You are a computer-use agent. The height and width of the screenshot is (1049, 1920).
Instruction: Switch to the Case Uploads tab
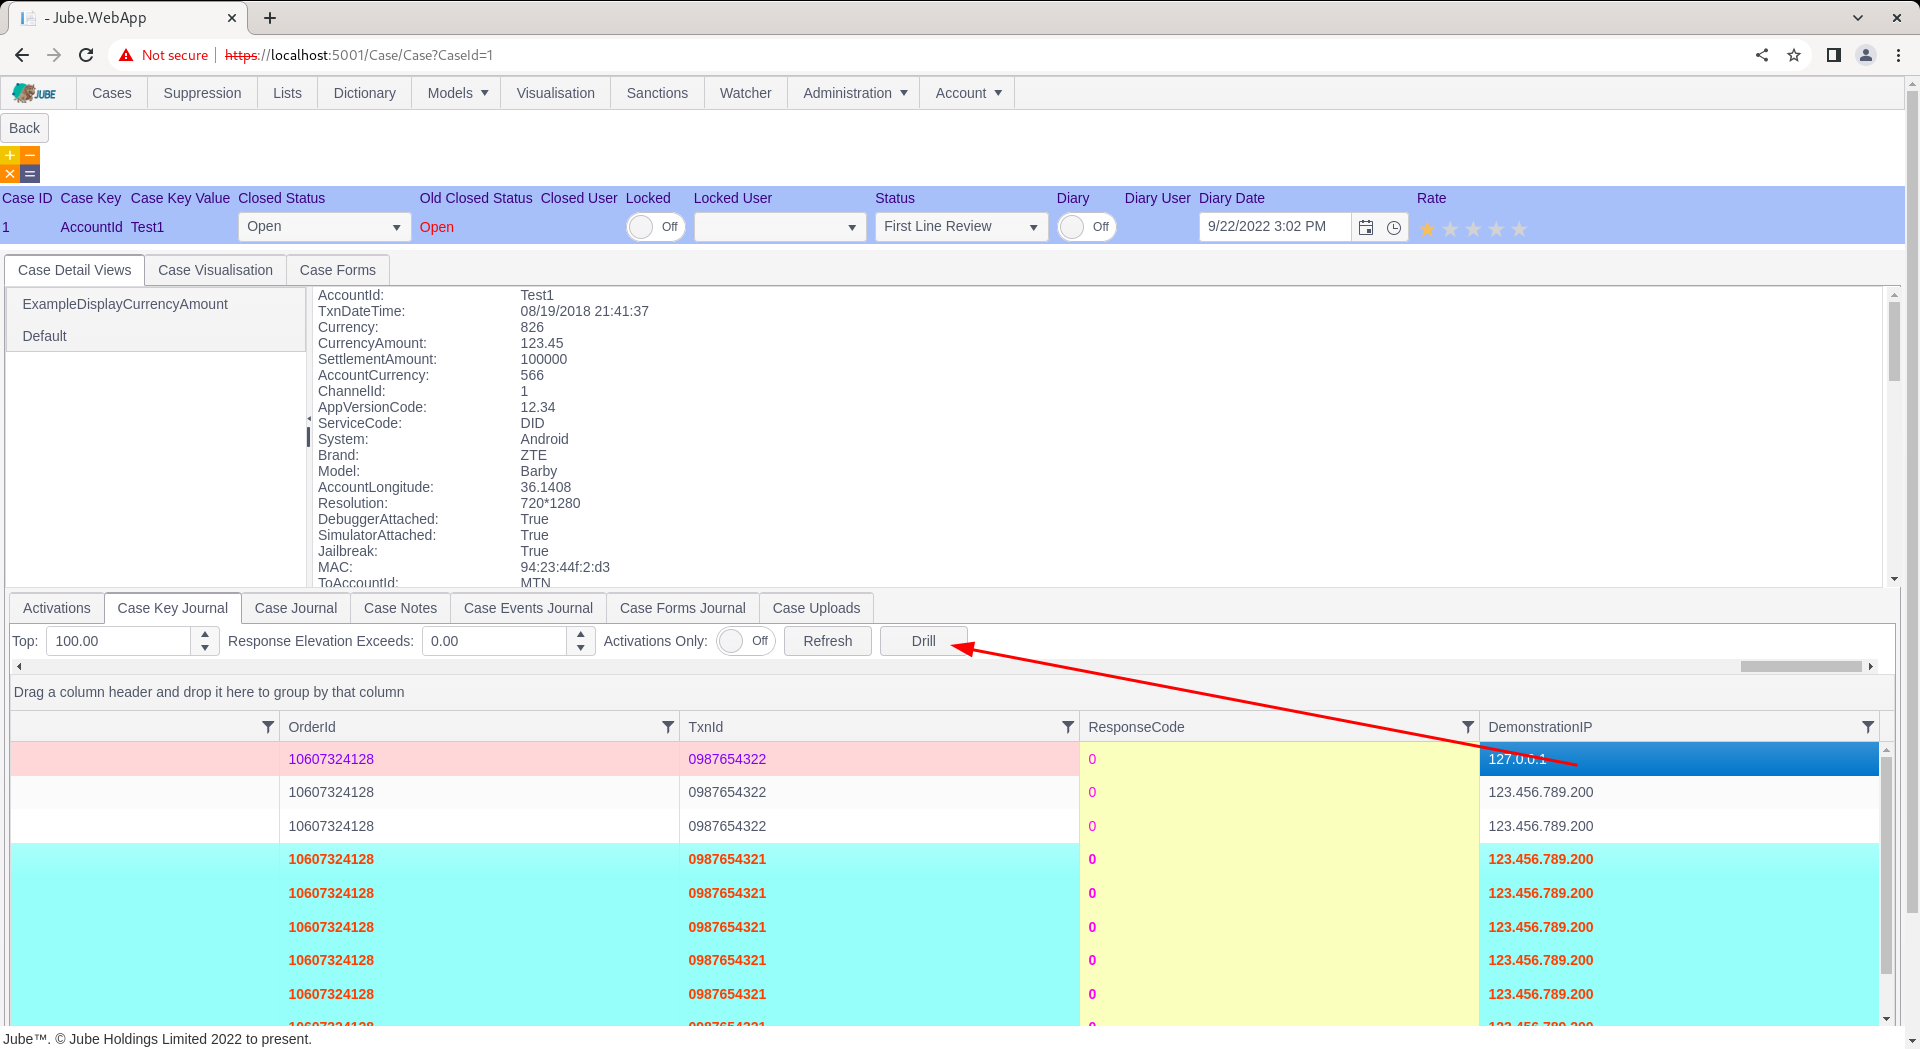[816, 608]
